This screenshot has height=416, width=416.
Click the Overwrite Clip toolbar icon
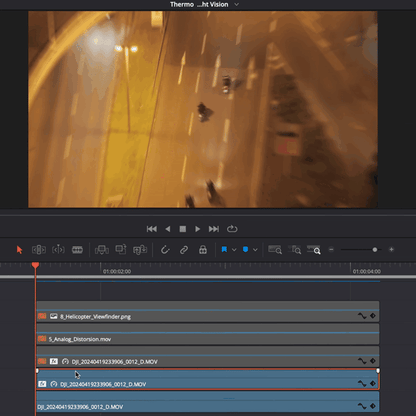121,249
